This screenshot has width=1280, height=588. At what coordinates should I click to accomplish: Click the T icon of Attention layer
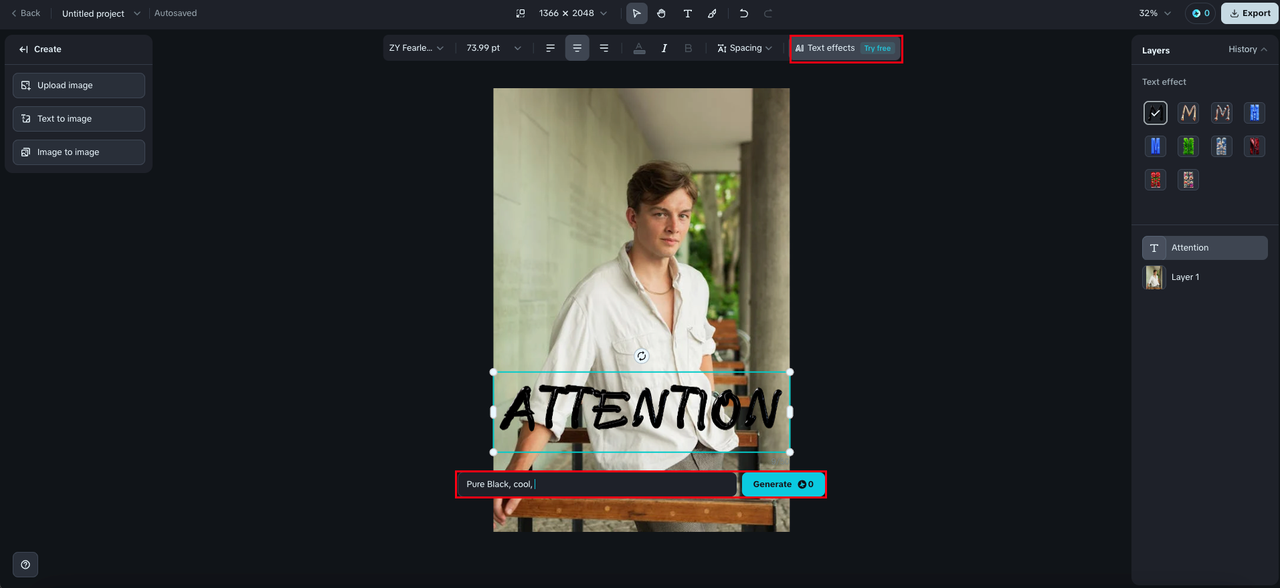(x=1154, y=248)
